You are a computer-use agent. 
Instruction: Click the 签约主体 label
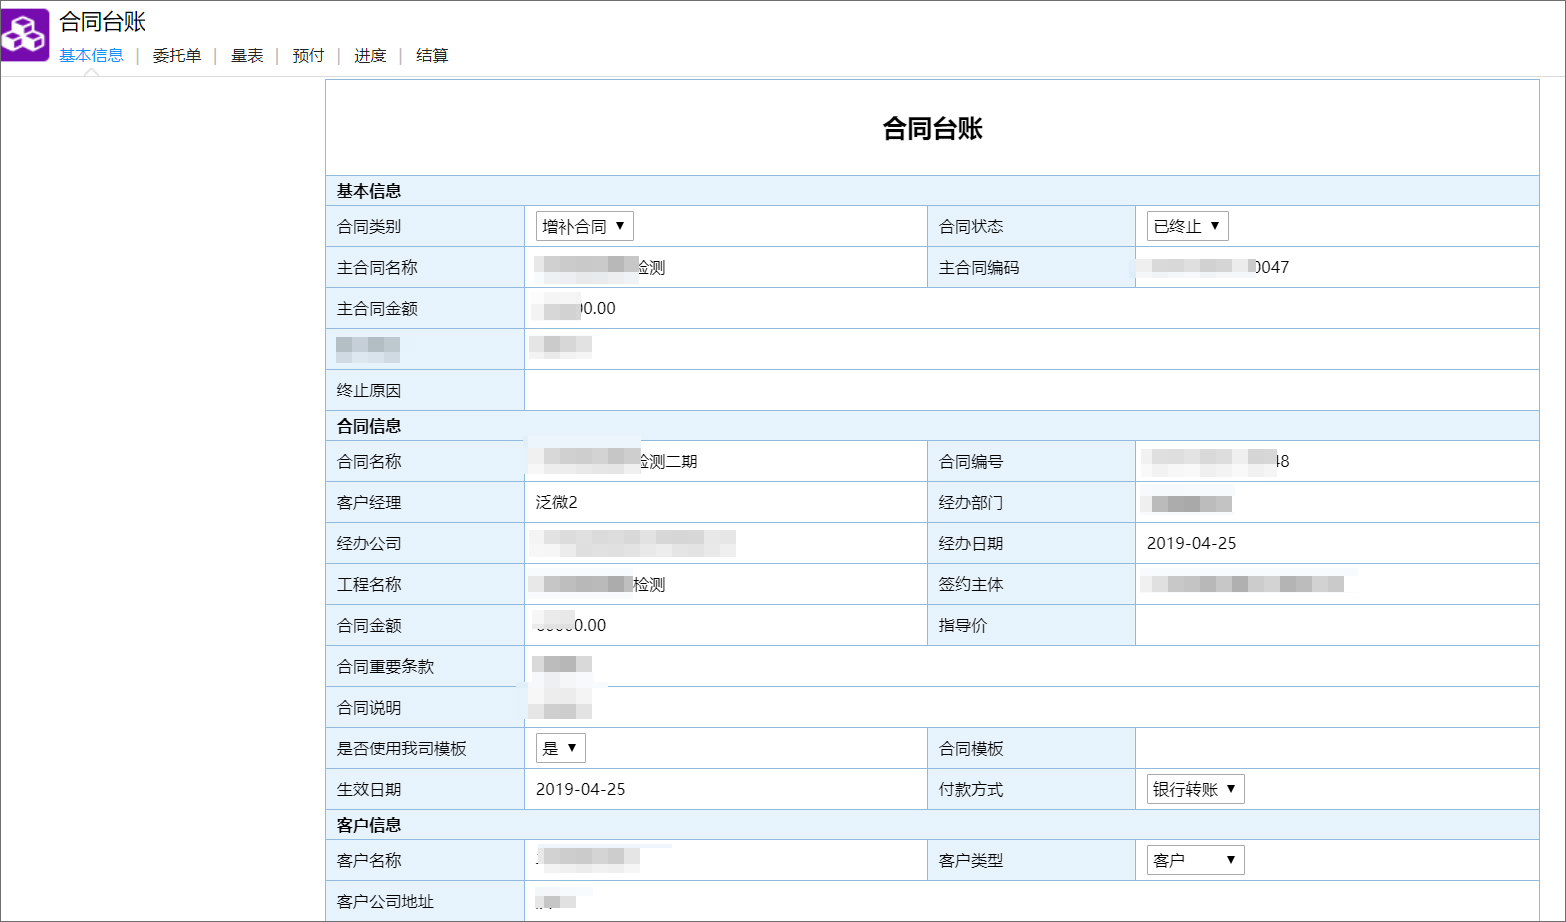pos(971,584)
